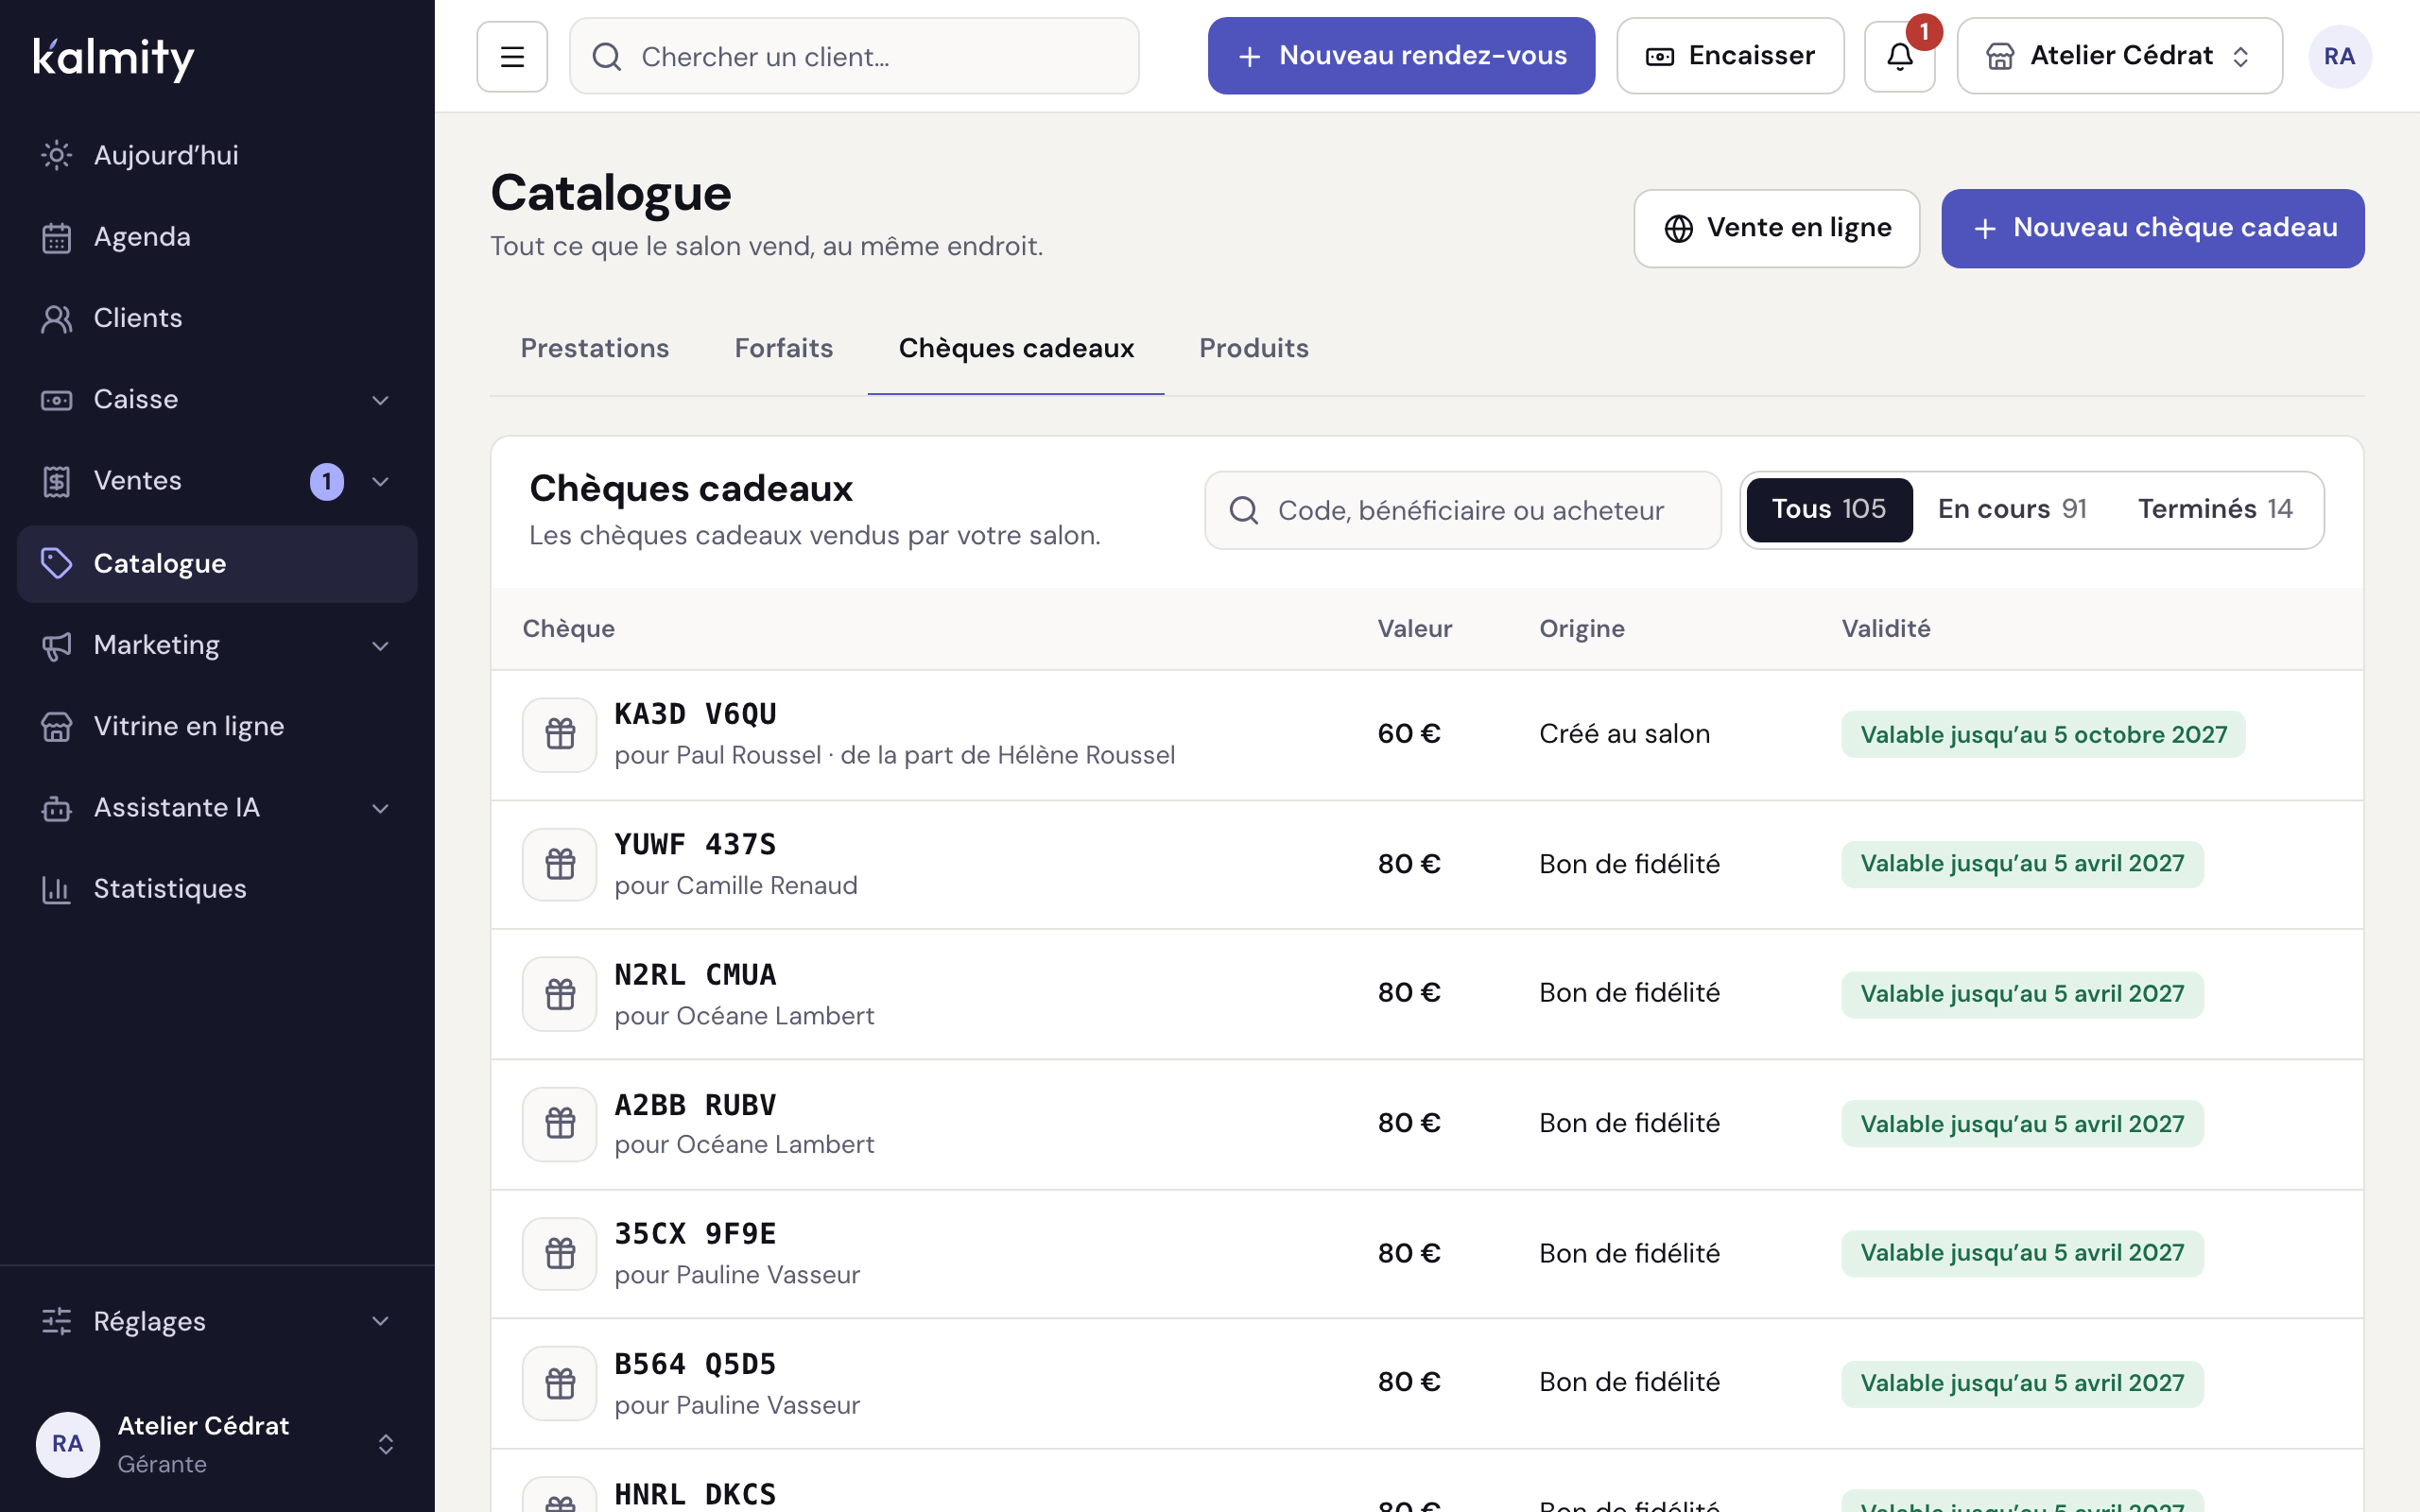Screen dimensions: 2420x1512
Task: Click the gift icon for YUWF 437S
Action: point(560,864)
